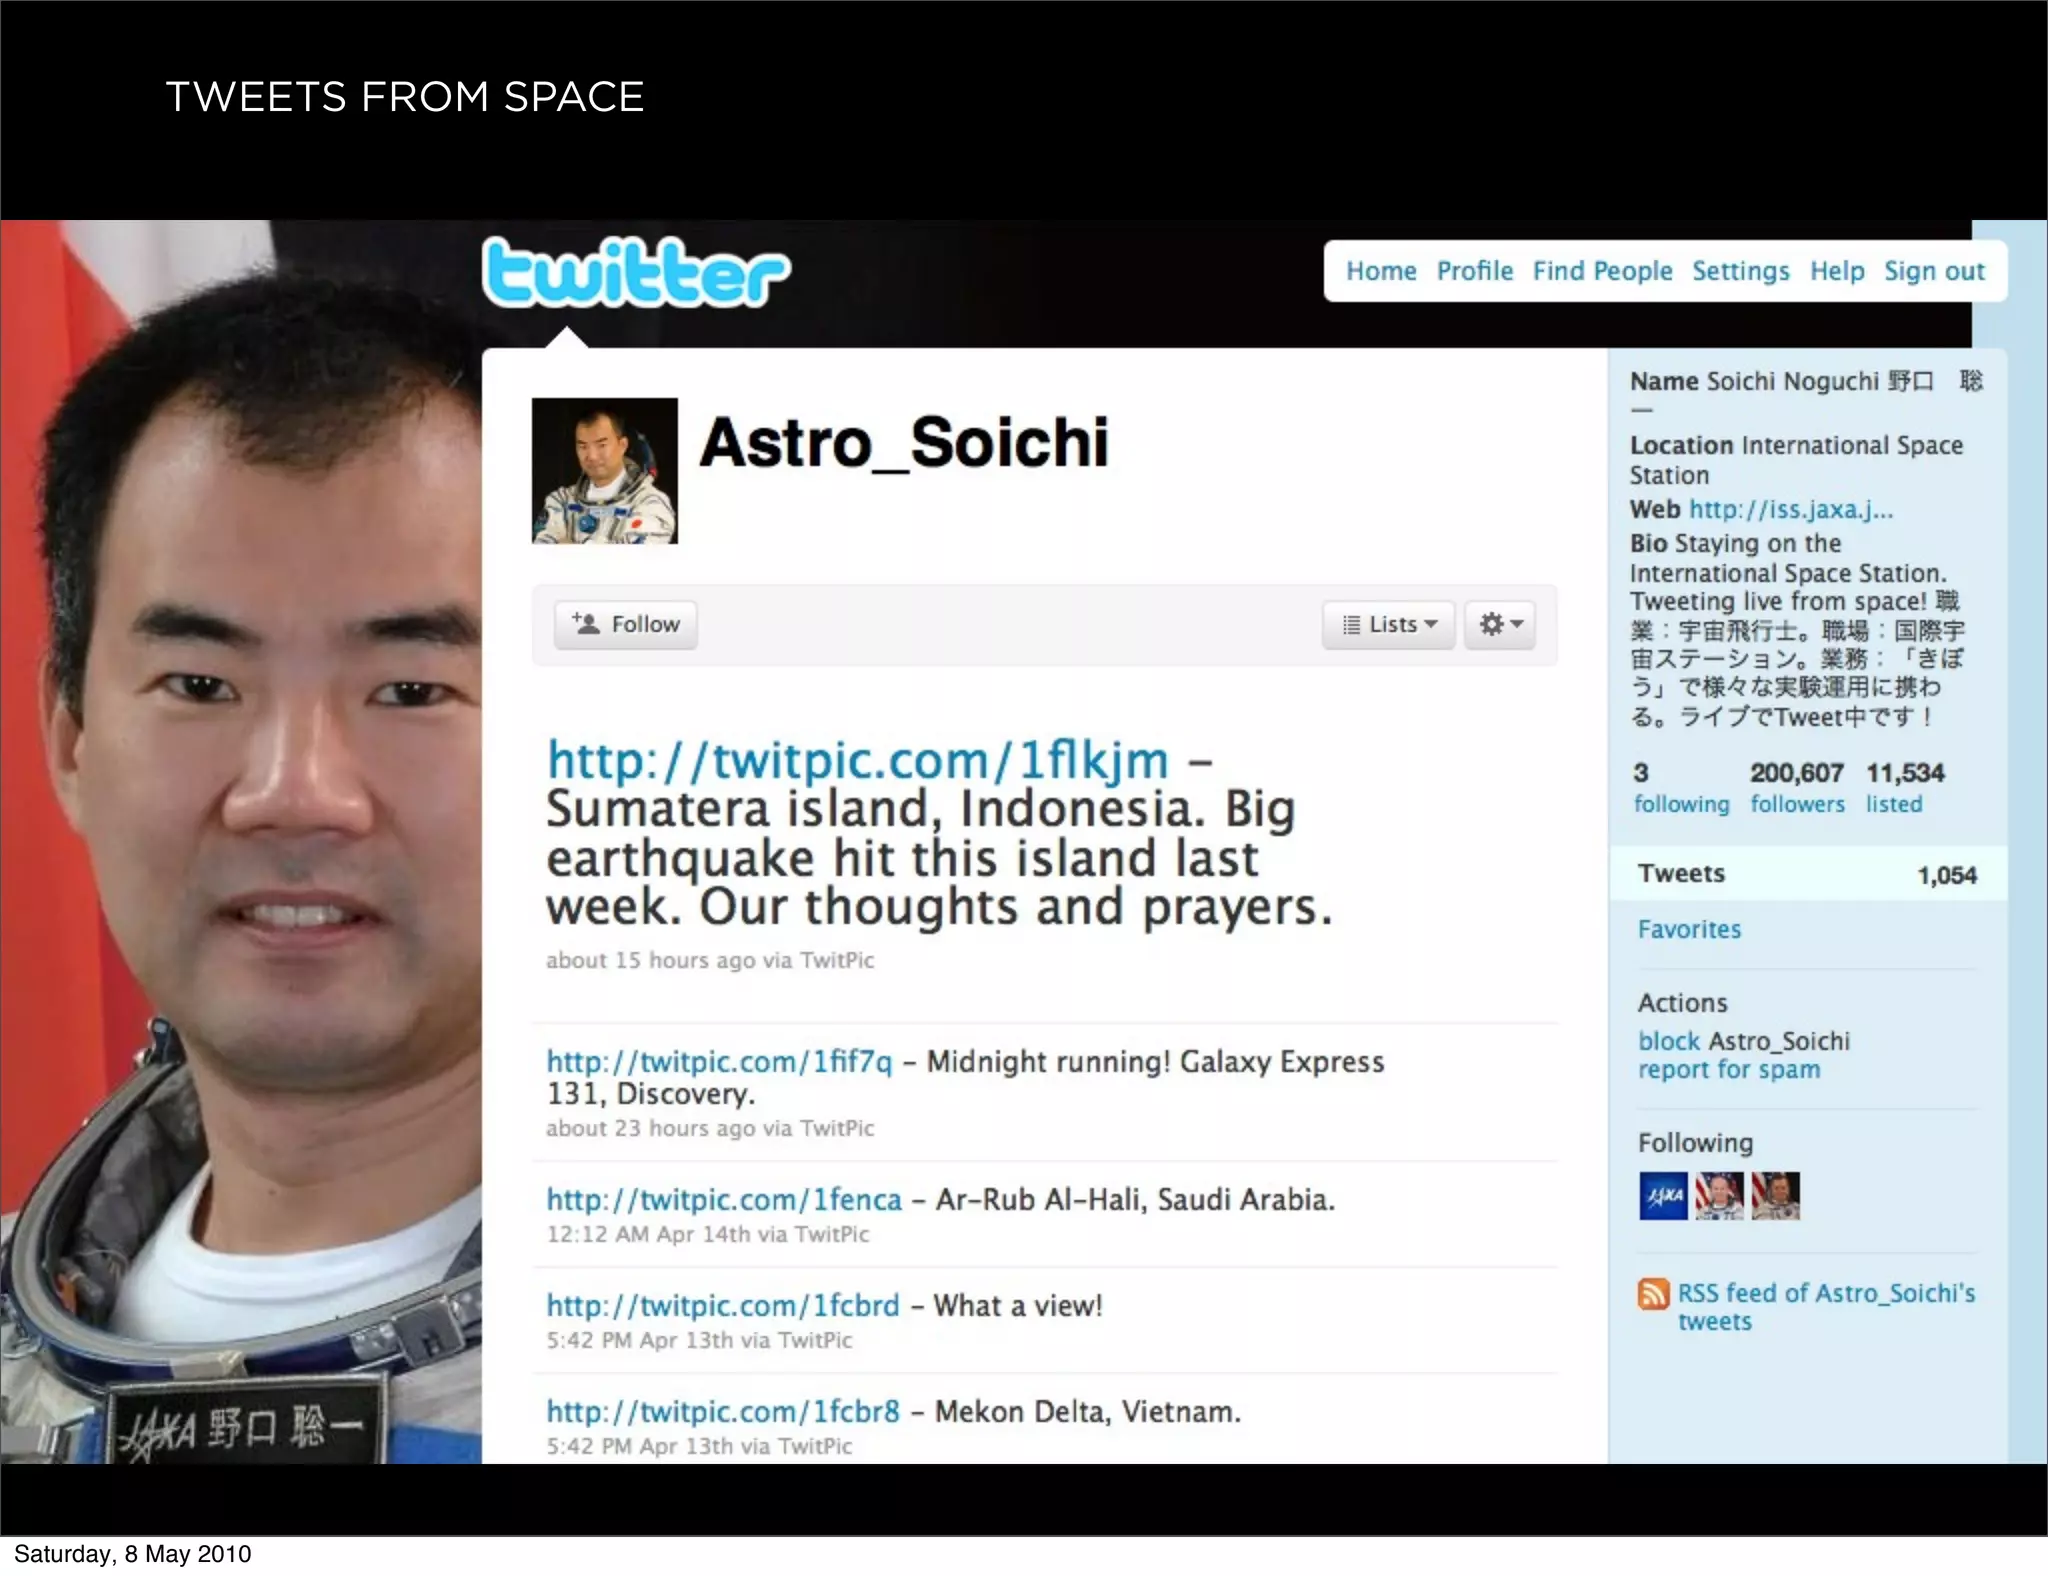Open the third Following avatar in spacesuit
This screenshot has height=1576, width=2048.
pos(1775,1196)
